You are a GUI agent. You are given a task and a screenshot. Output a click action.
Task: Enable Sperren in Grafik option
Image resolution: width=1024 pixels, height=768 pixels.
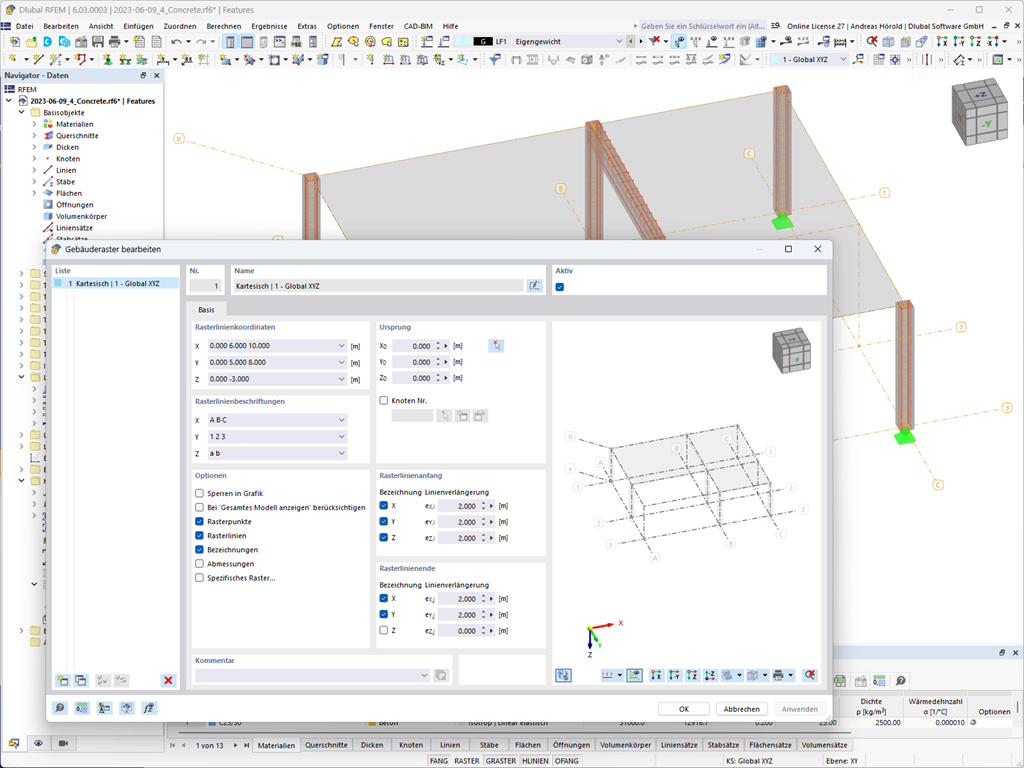click(x=199, y=493)
